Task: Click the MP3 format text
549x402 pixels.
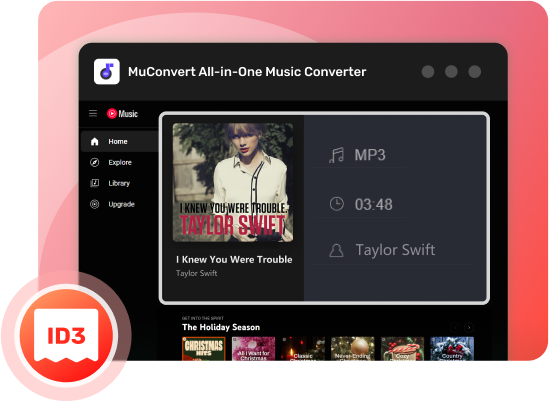Action: [x=370, y=155]
